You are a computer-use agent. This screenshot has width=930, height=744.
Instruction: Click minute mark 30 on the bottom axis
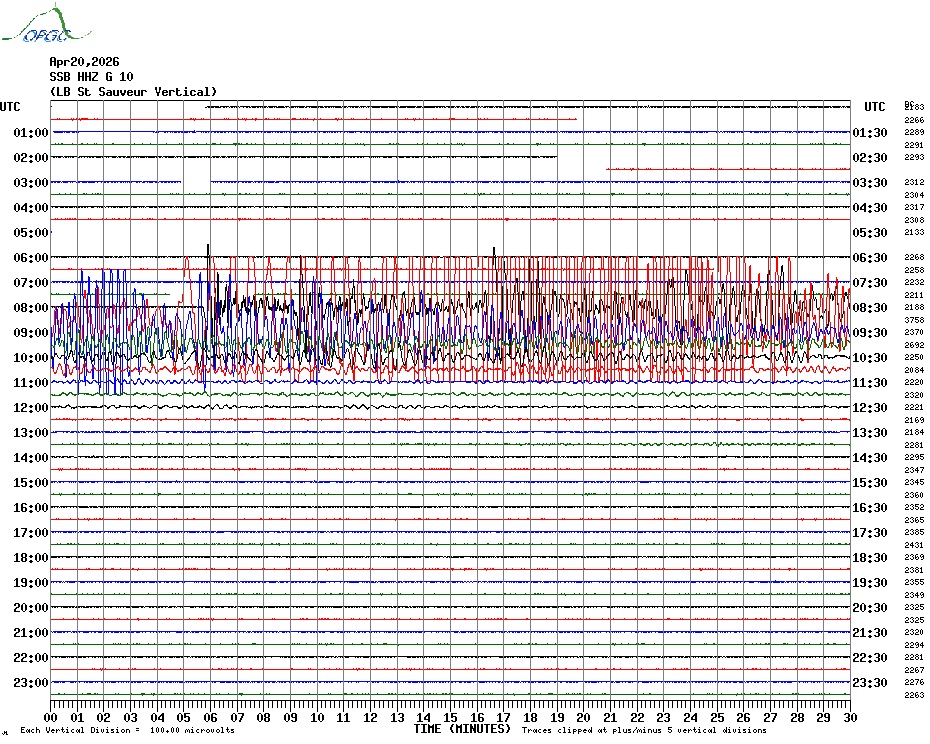[849, 717]
